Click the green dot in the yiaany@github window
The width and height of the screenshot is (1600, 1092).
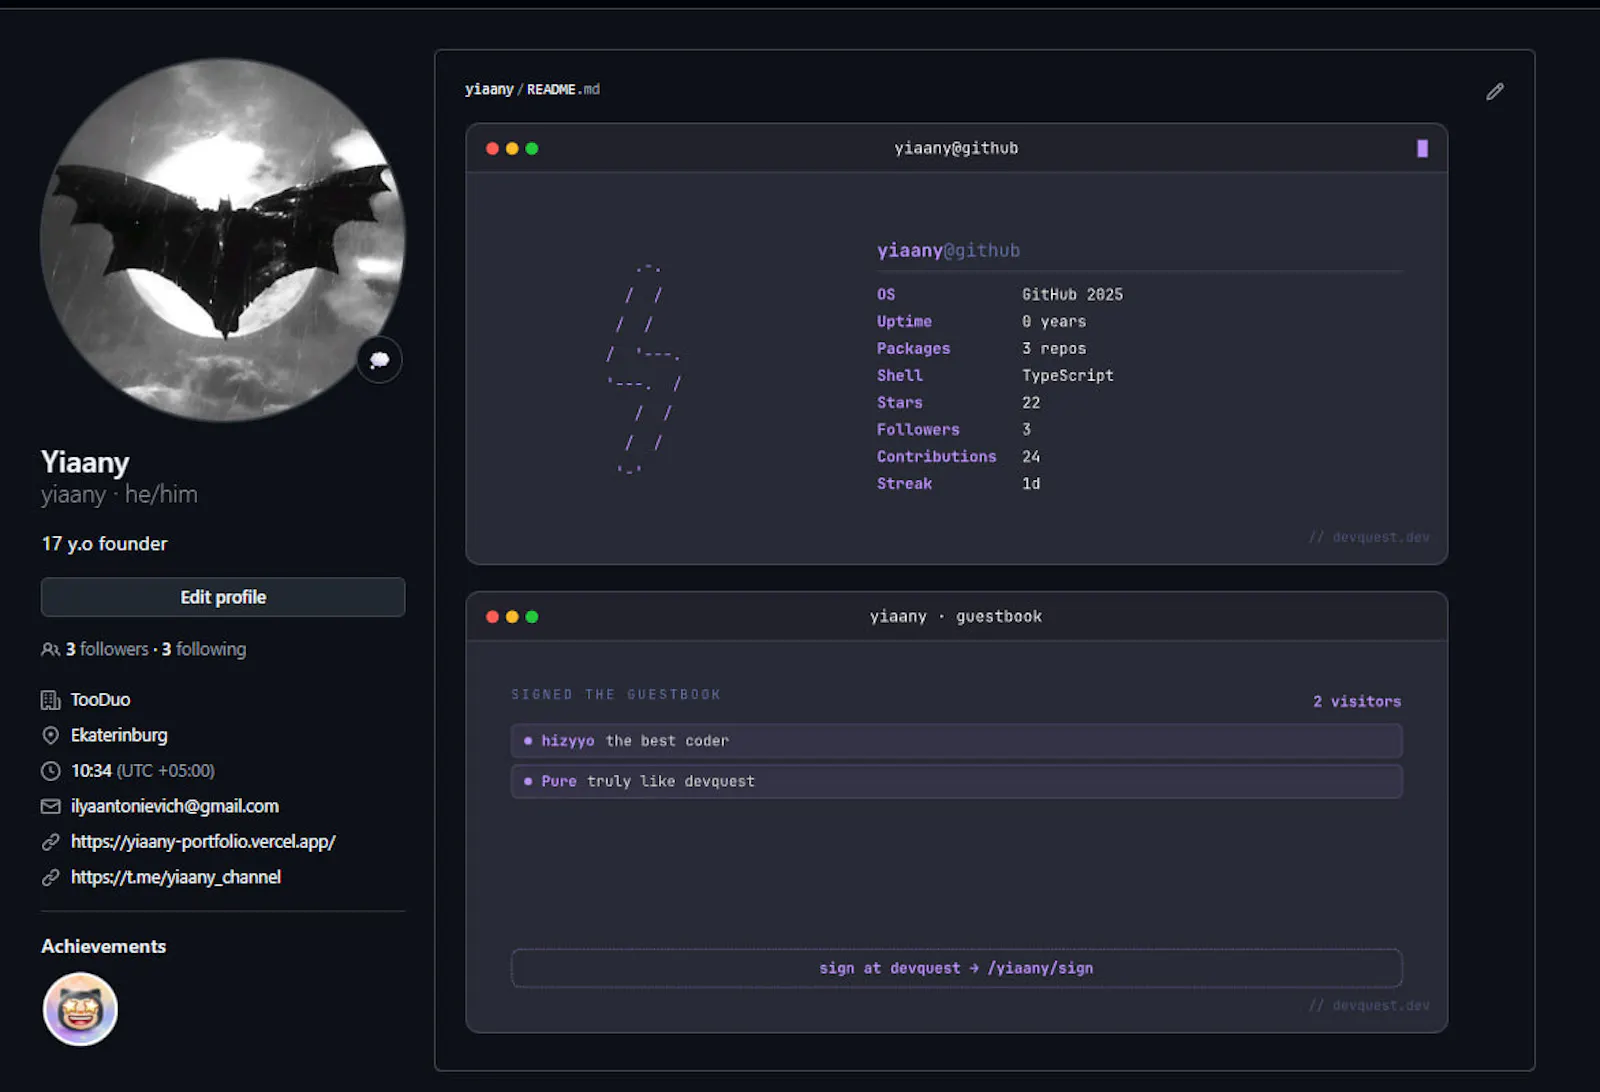coord(532,148)
